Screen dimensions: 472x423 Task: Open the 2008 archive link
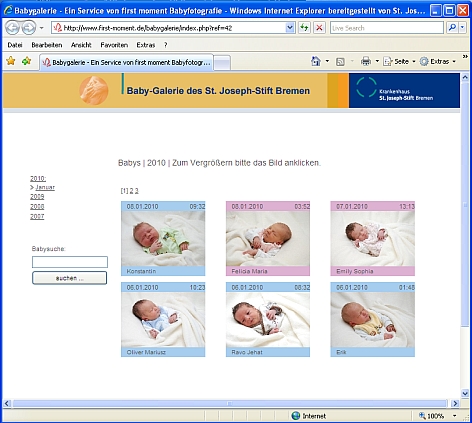pyautogui.click(x=37, y=207)
